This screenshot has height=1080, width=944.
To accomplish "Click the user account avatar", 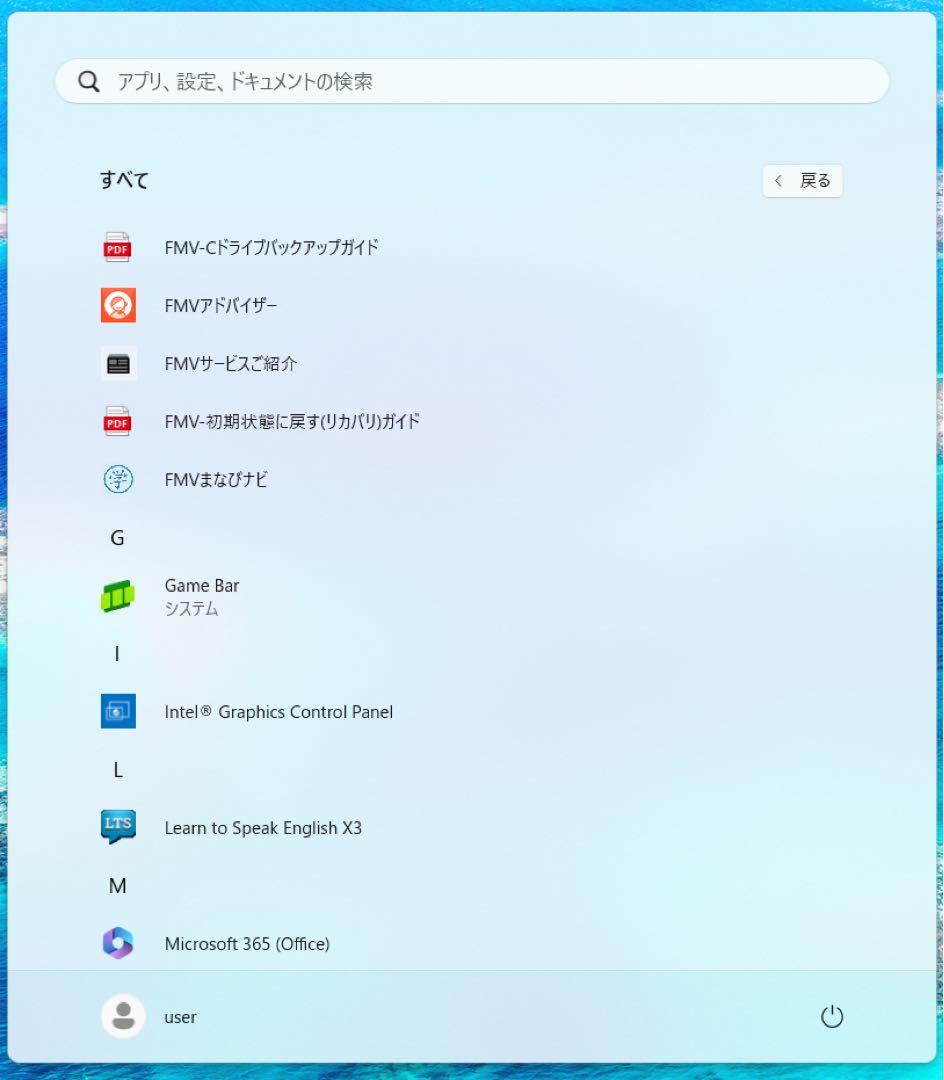I will (123, 1017).
